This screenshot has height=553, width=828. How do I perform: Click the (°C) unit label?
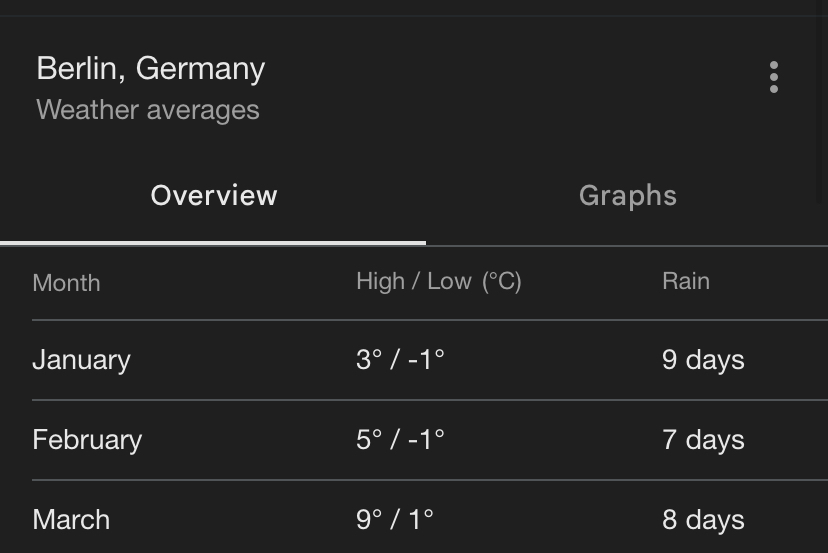coord(502,281)
